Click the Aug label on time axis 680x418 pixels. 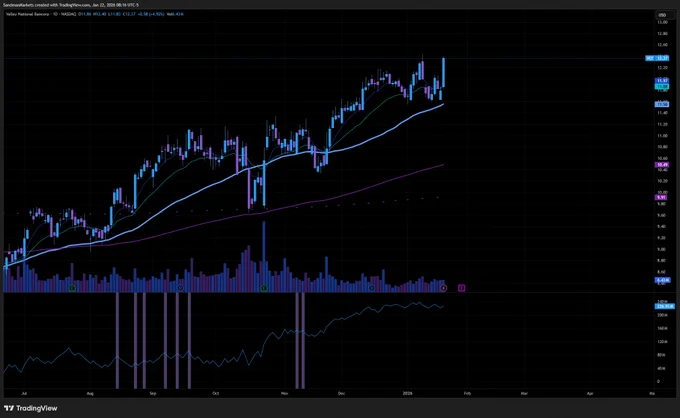(90, 394)
